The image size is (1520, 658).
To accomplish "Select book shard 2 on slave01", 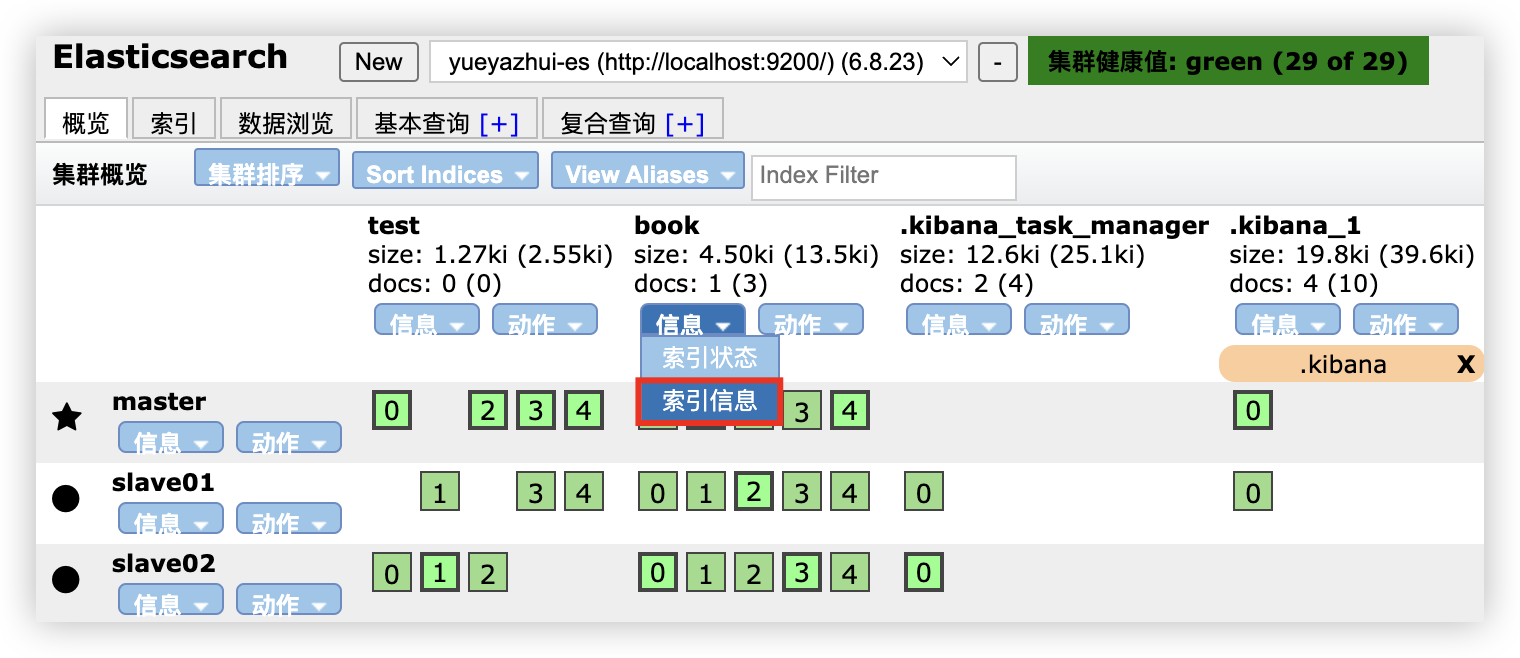I will (753, 492).
